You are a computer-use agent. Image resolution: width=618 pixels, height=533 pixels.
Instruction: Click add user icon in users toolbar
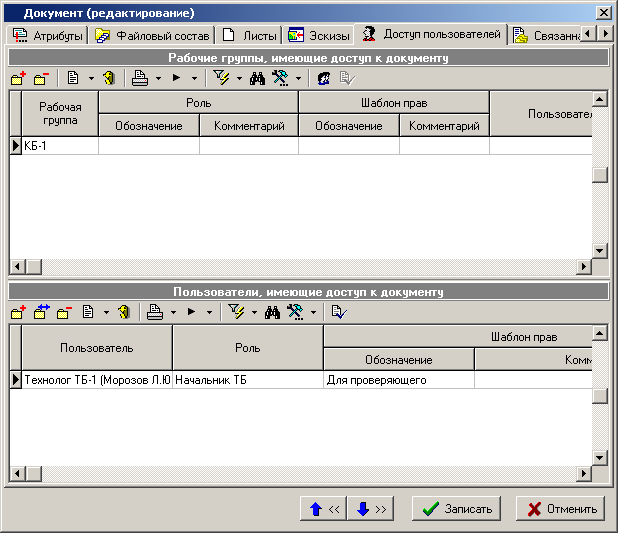click(18, 312)
